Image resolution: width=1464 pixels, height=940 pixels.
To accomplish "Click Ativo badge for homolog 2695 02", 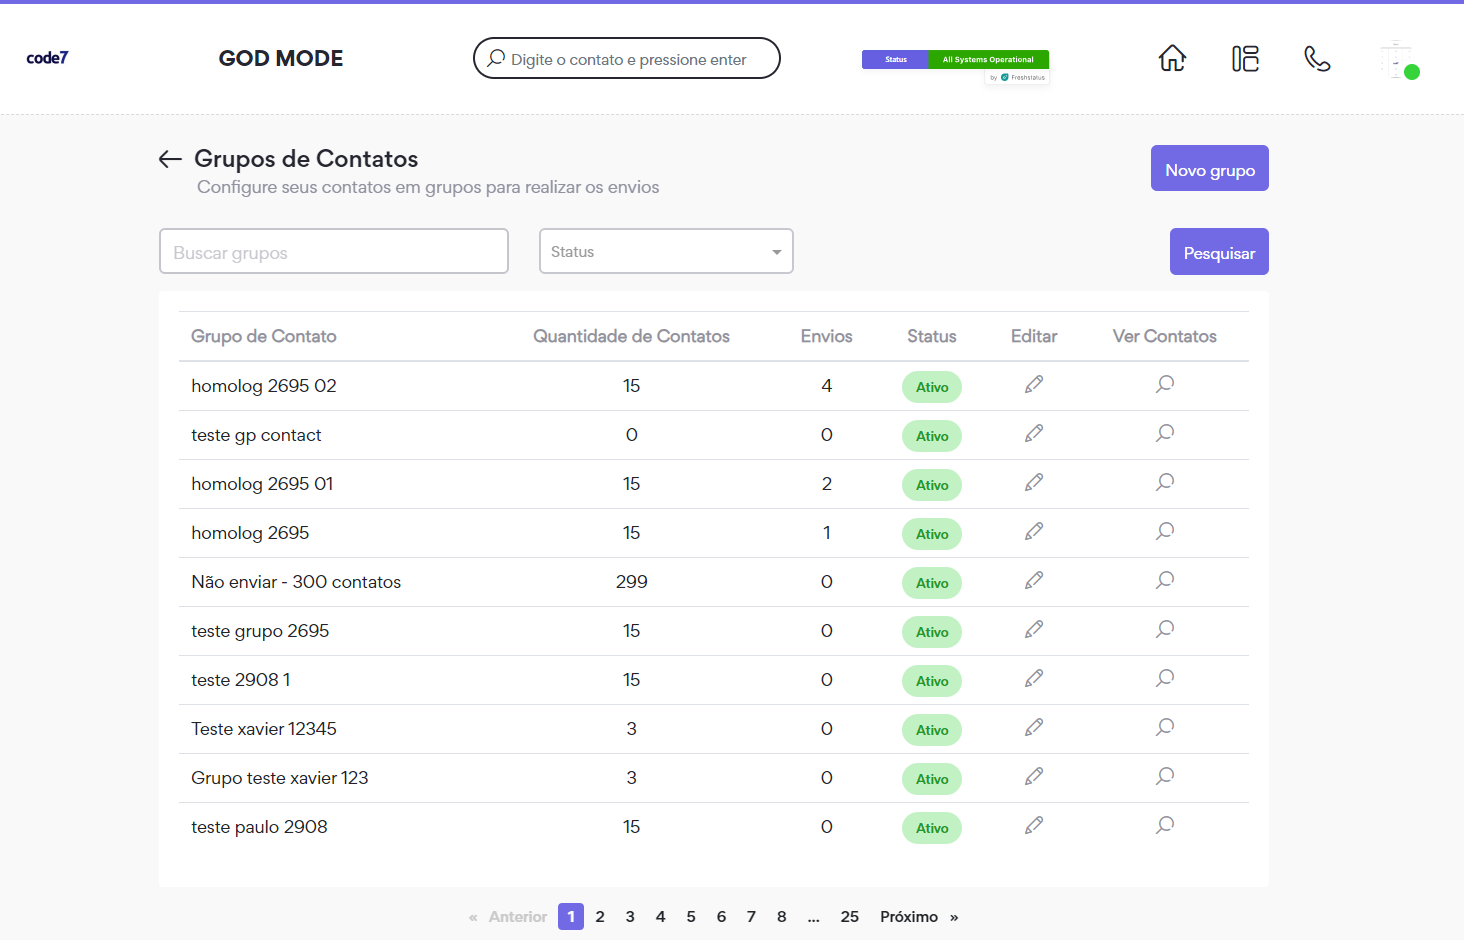I will click(x=932, y=387).
